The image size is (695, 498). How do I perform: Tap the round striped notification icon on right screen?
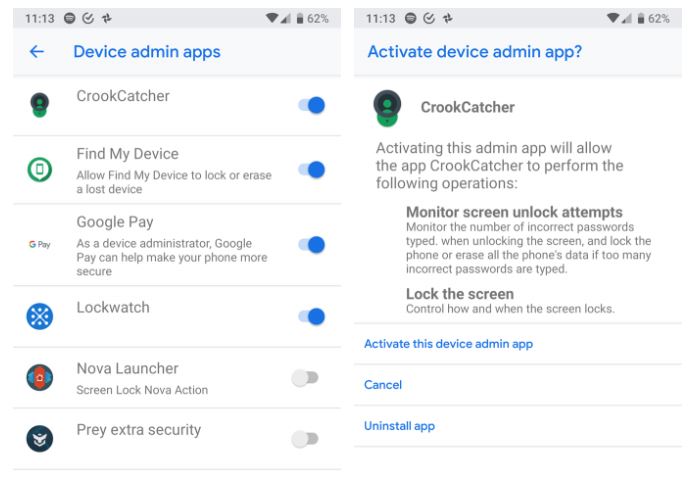410,18
